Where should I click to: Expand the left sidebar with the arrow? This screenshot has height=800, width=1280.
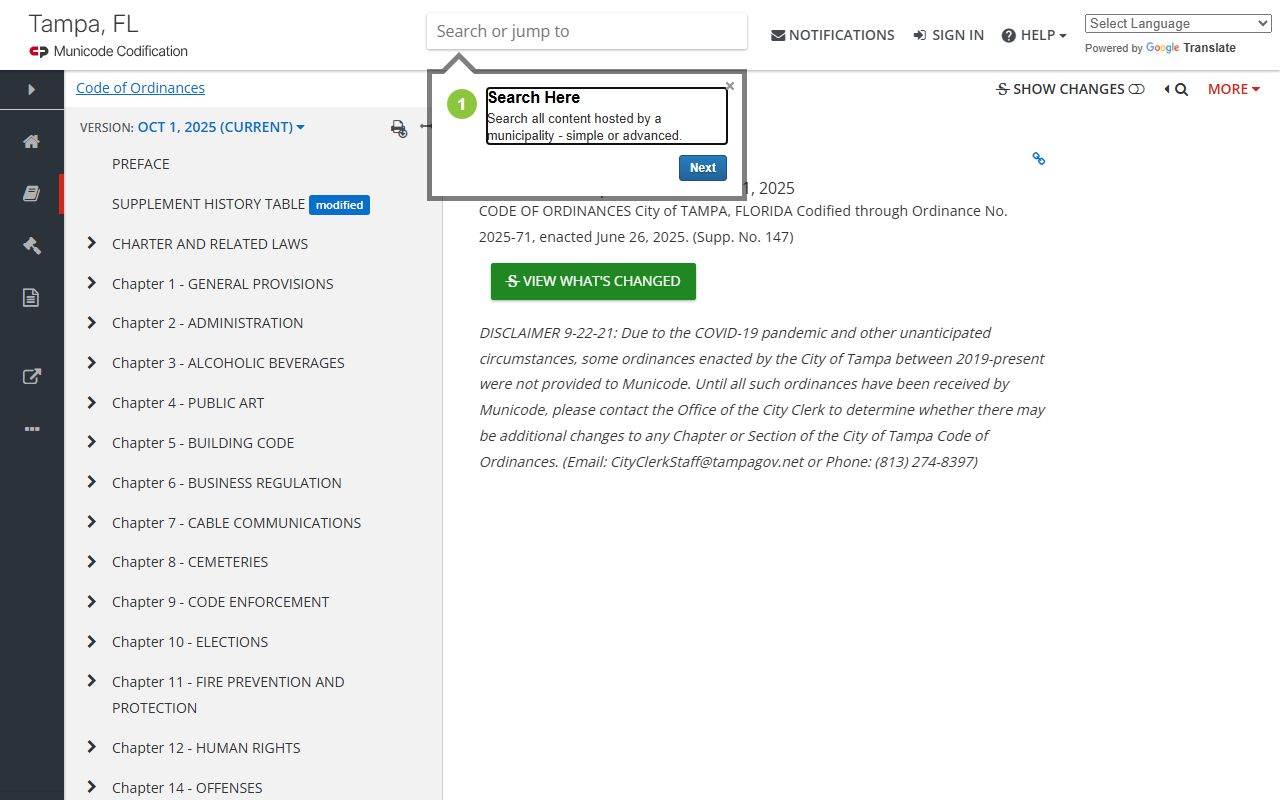point(31,89)
